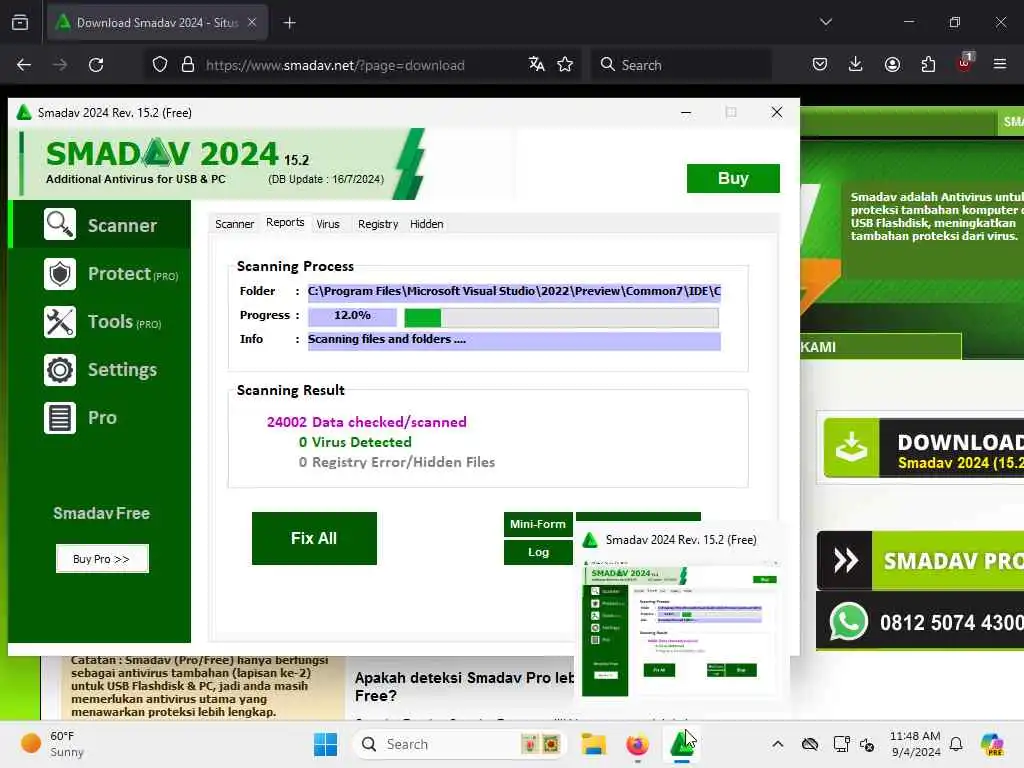1024x768 pixels.
Task: Open the Tools (PRO) wrench icon
Action: (x=59, y=322)
